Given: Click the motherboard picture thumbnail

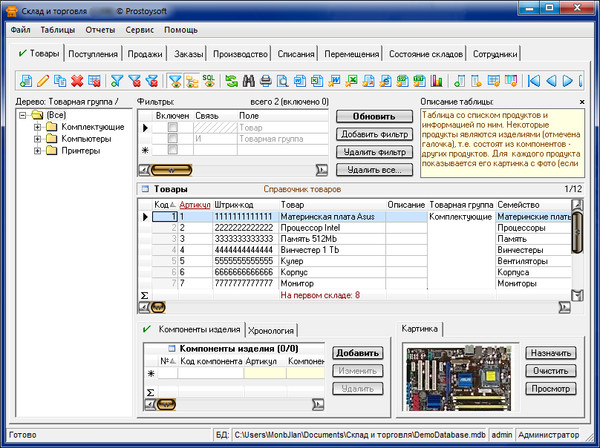Looking at the screenshot, I should (x=458, y=375).
